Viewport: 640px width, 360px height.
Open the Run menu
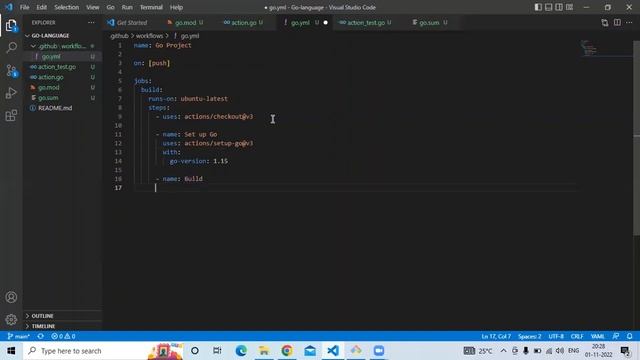point(127,7)
